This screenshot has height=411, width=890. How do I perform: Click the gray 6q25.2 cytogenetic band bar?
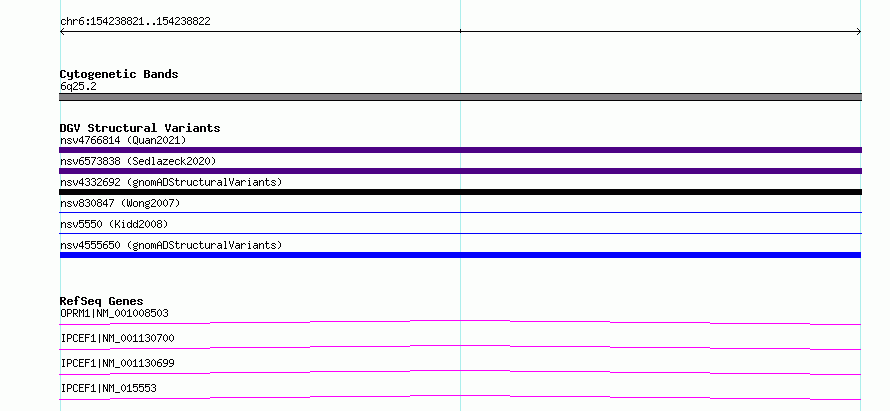click(x=460, y=97)
